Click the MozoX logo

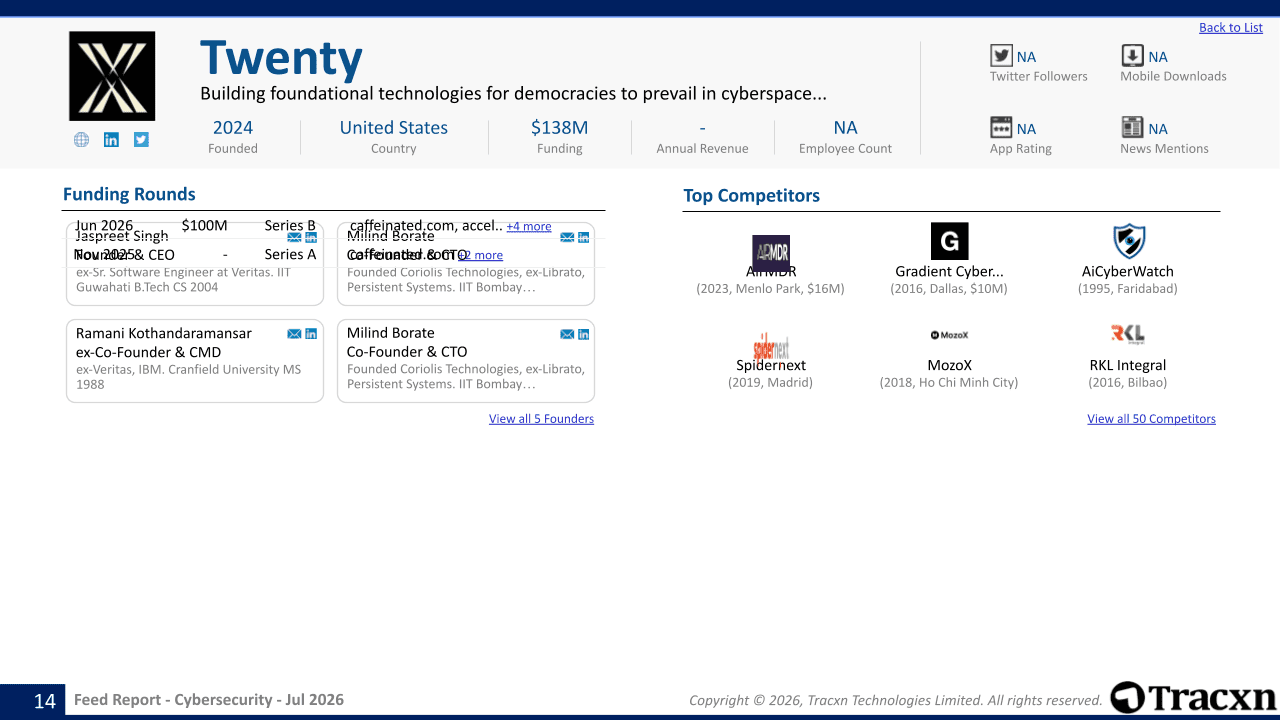click(949, 335)
